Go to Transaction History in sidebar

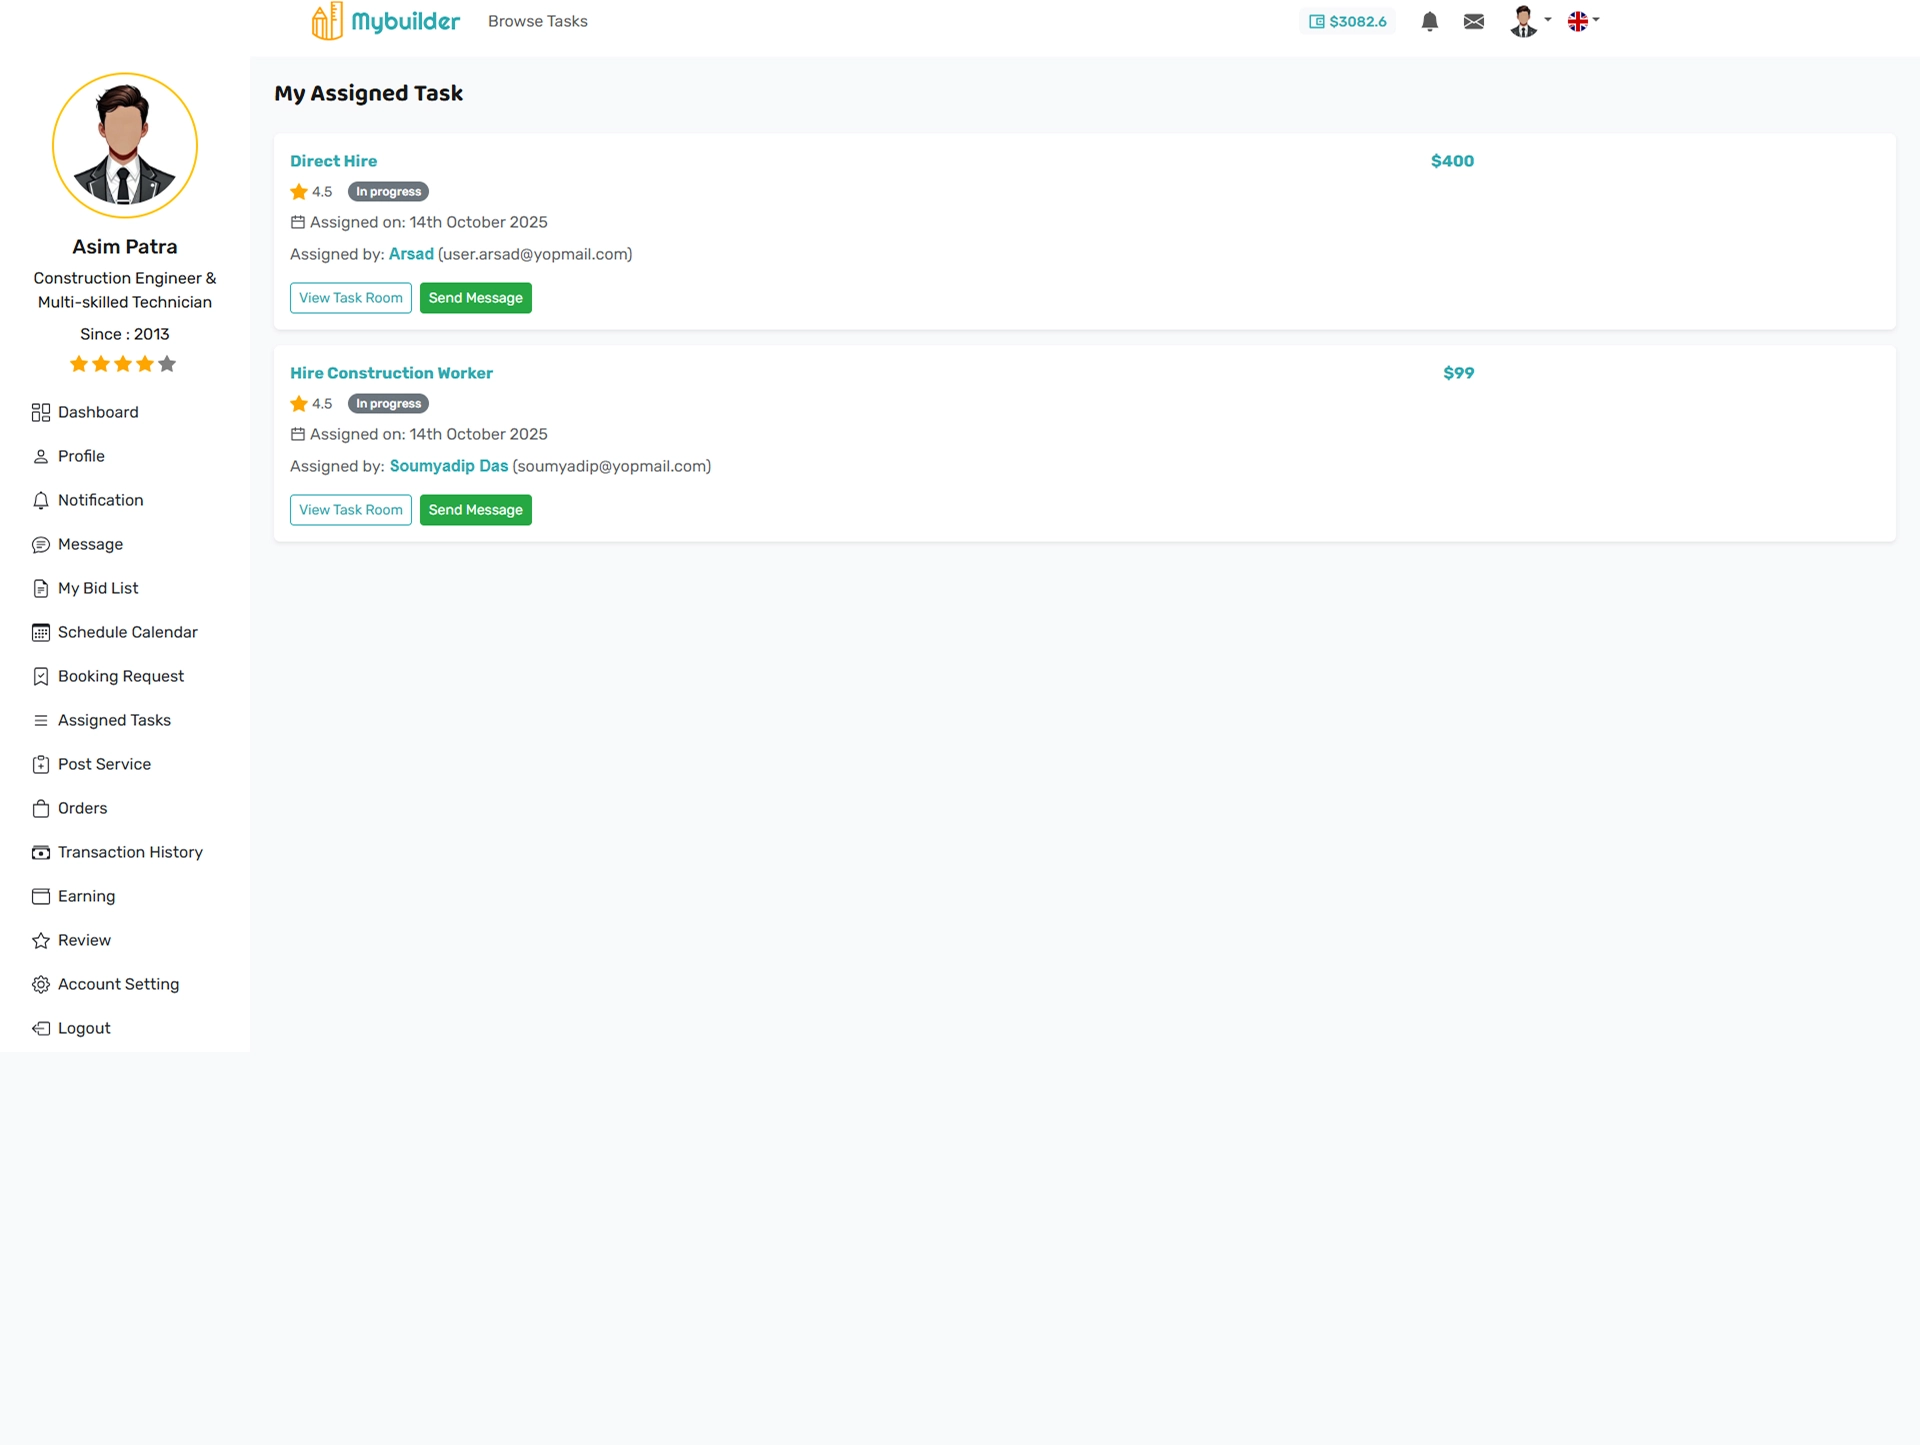coord(129,852)
